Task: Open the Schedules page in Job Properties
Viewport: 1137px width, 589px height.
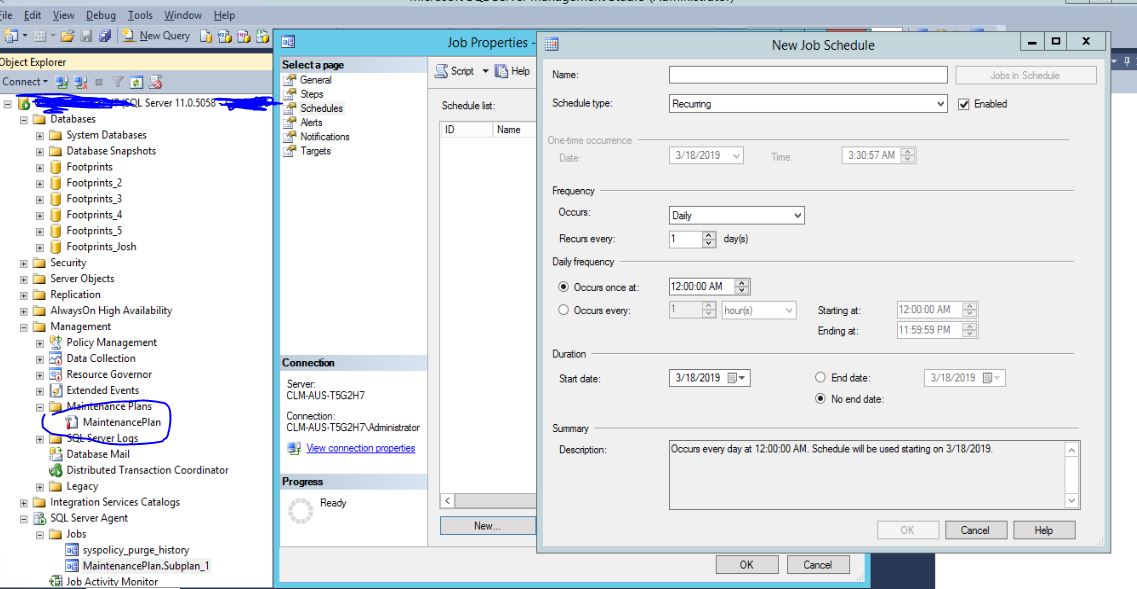Action: [321, 108]
